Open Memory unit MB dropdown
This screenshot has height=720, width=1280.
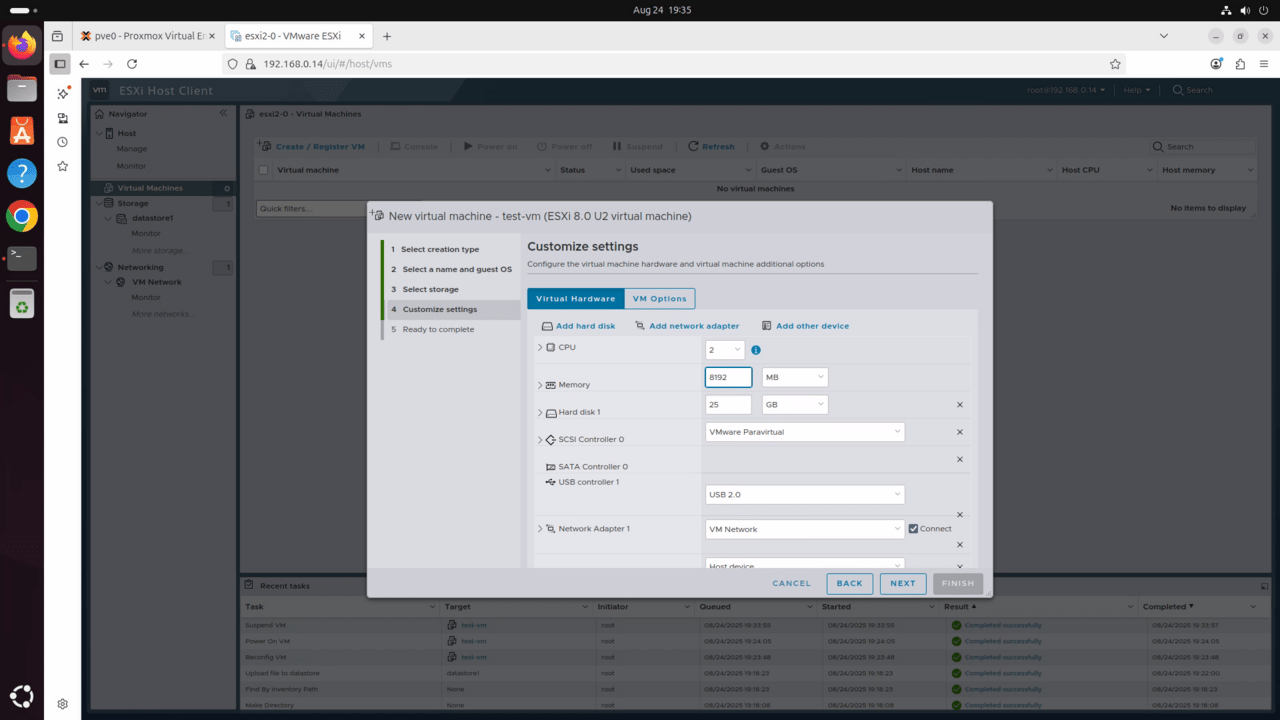point(795,377)
